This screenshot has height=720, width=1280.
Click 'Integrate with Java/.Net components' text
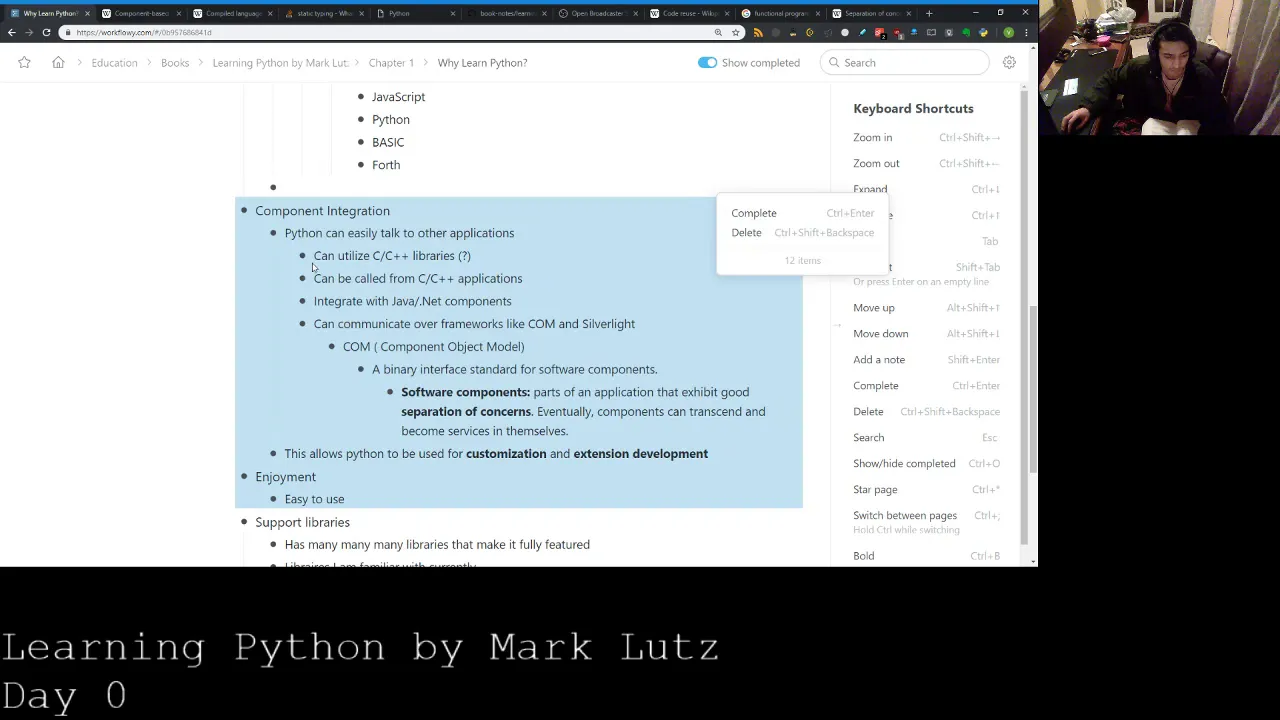412,301
